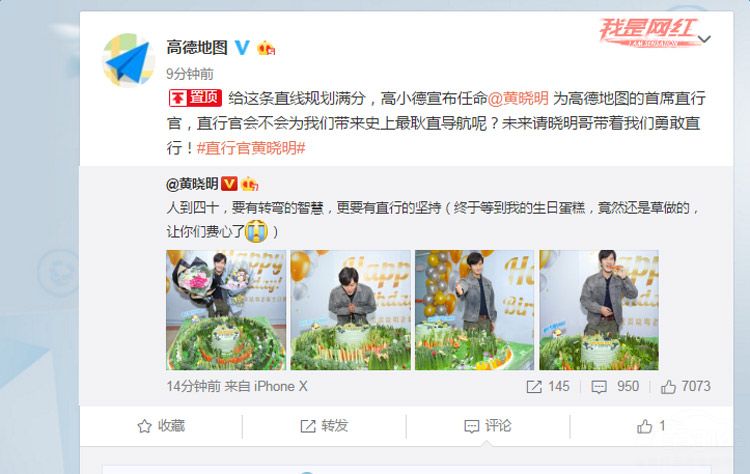
Task: Like the quoted post with 7073 likes
Action: [685, 386]
